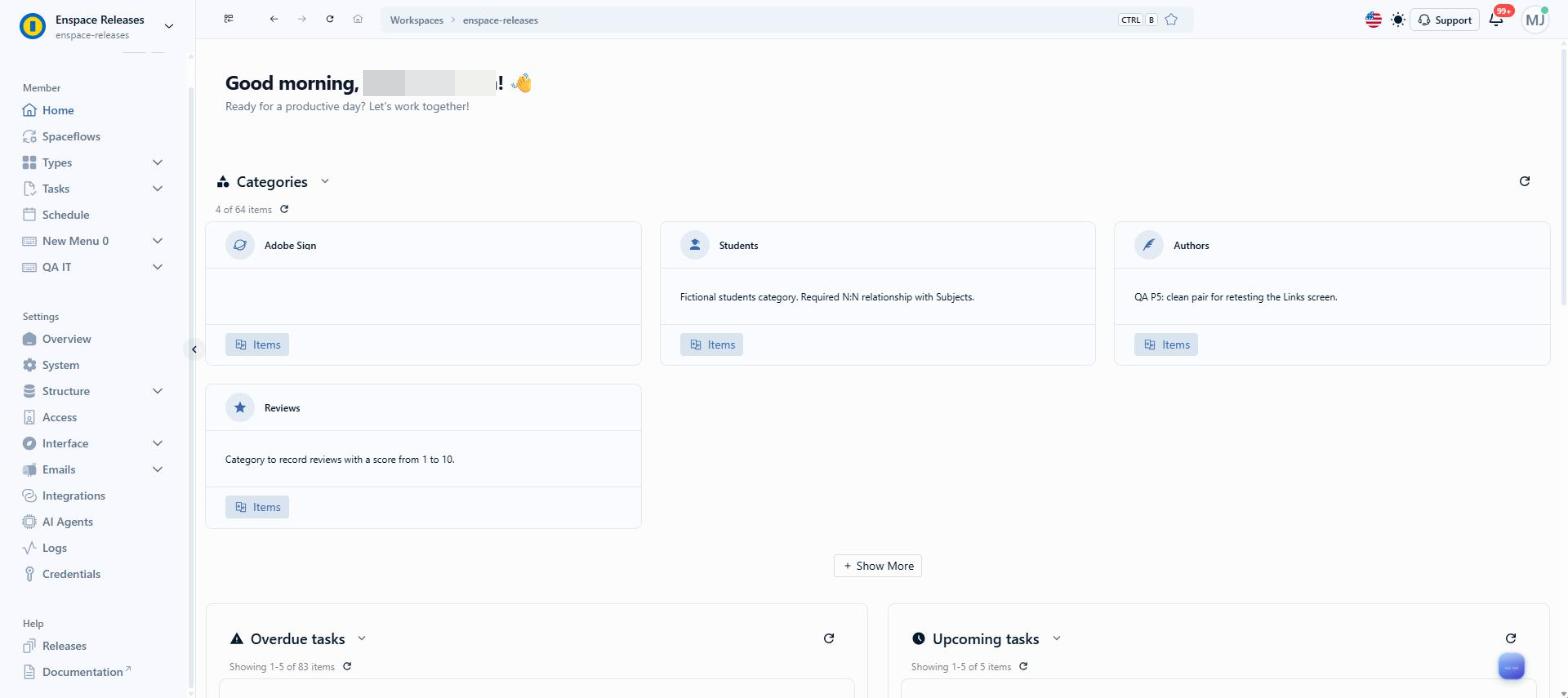Open Items of Adobe Sign category
1568x698 pixels.
click(x=257, y=344)
